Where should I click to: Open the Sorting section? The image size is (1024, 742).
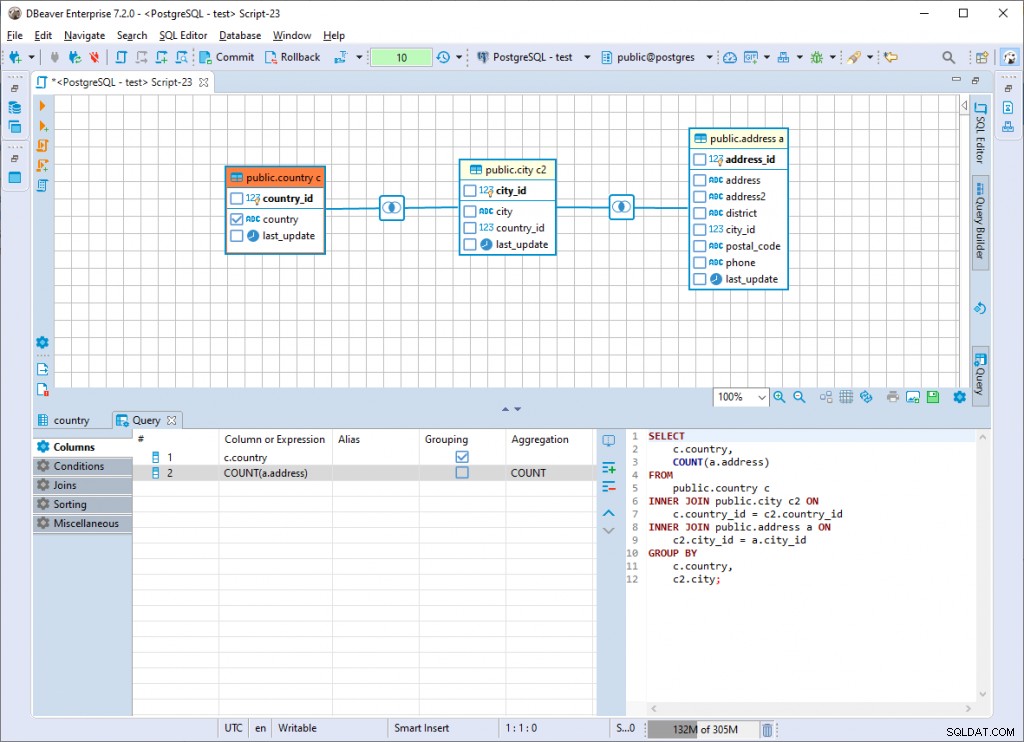[x=83, y=504]
